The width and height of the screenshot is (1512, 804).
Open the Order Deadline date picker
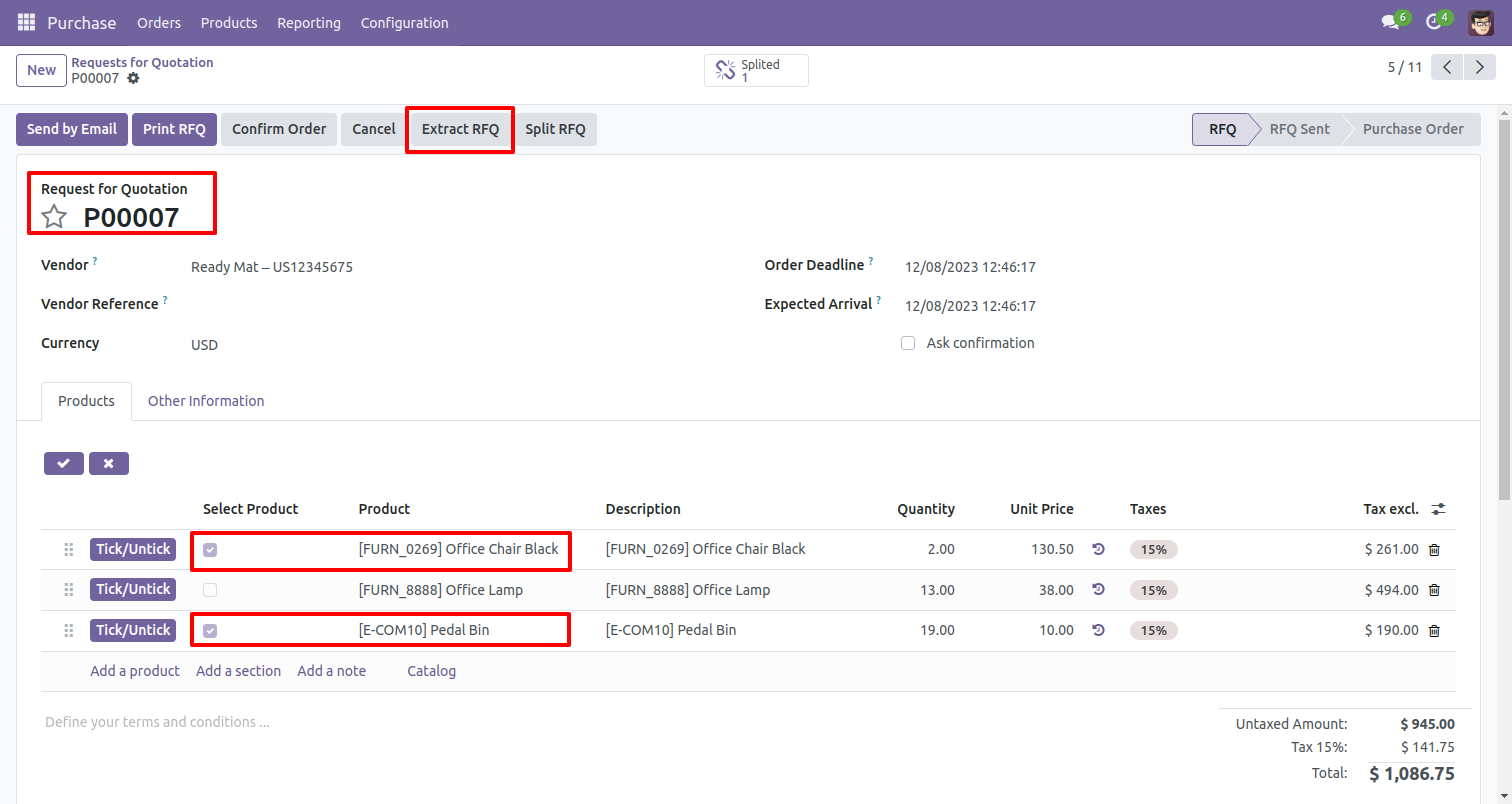click(x=970, y=267)
